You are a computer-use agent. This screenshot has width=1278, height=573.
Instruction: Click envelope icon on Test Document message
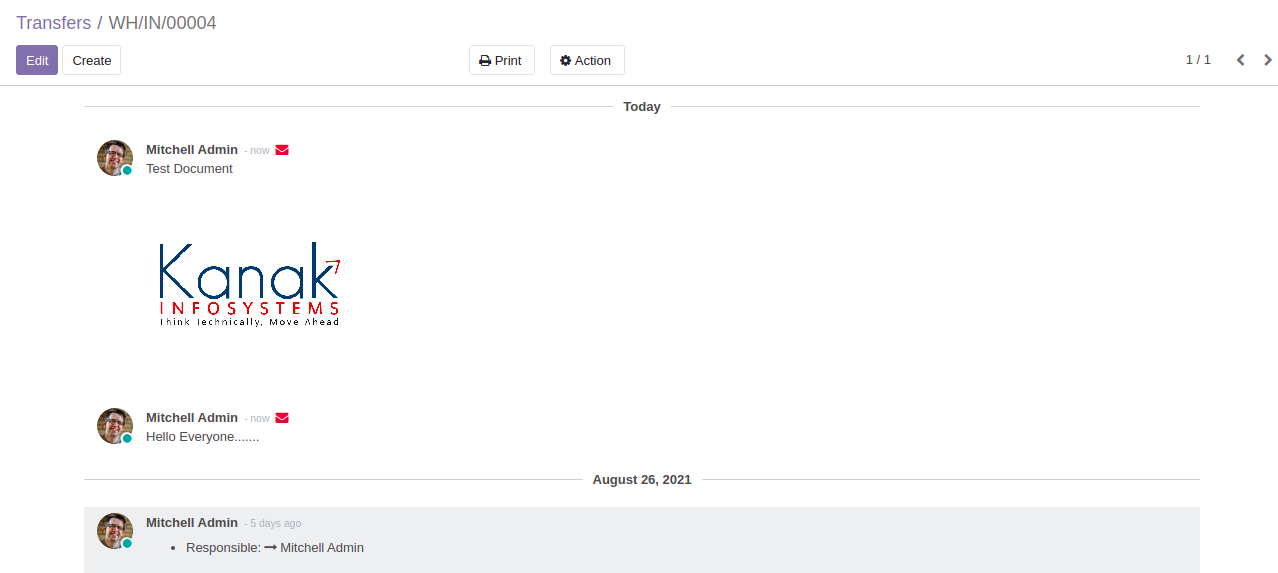(282, 150)
